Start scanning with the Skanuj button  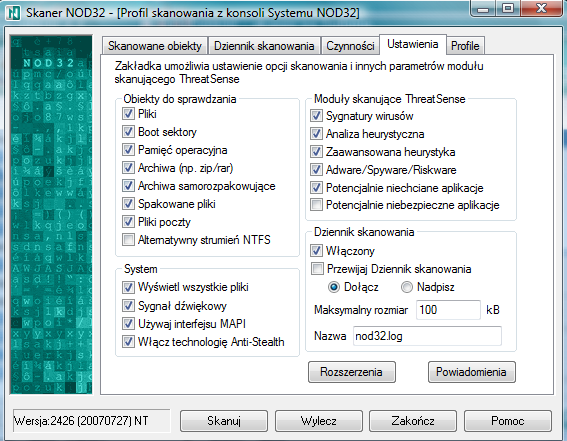pos(224,421)
